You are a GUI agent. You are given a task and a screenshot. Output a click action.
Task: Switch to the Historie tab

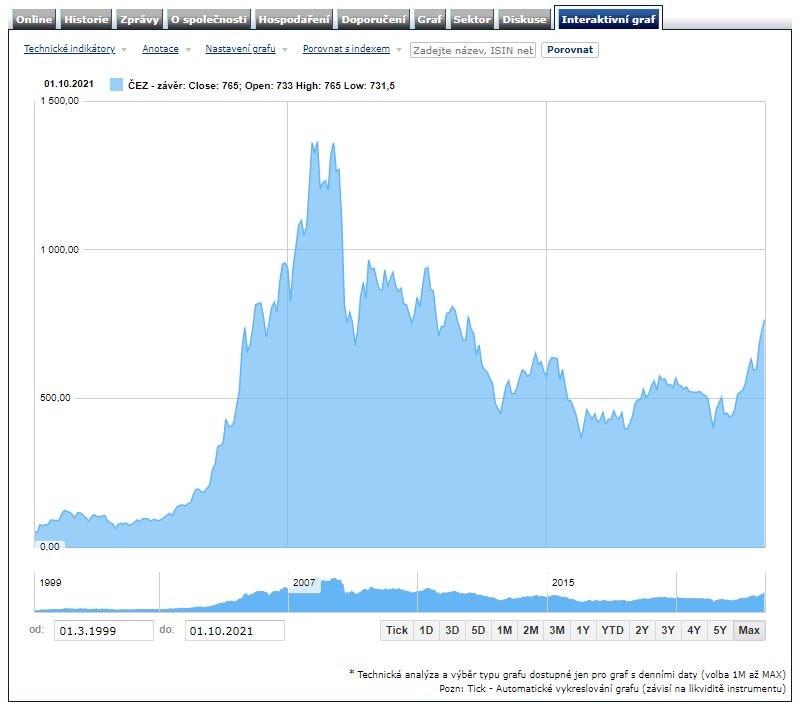(86, 19)
